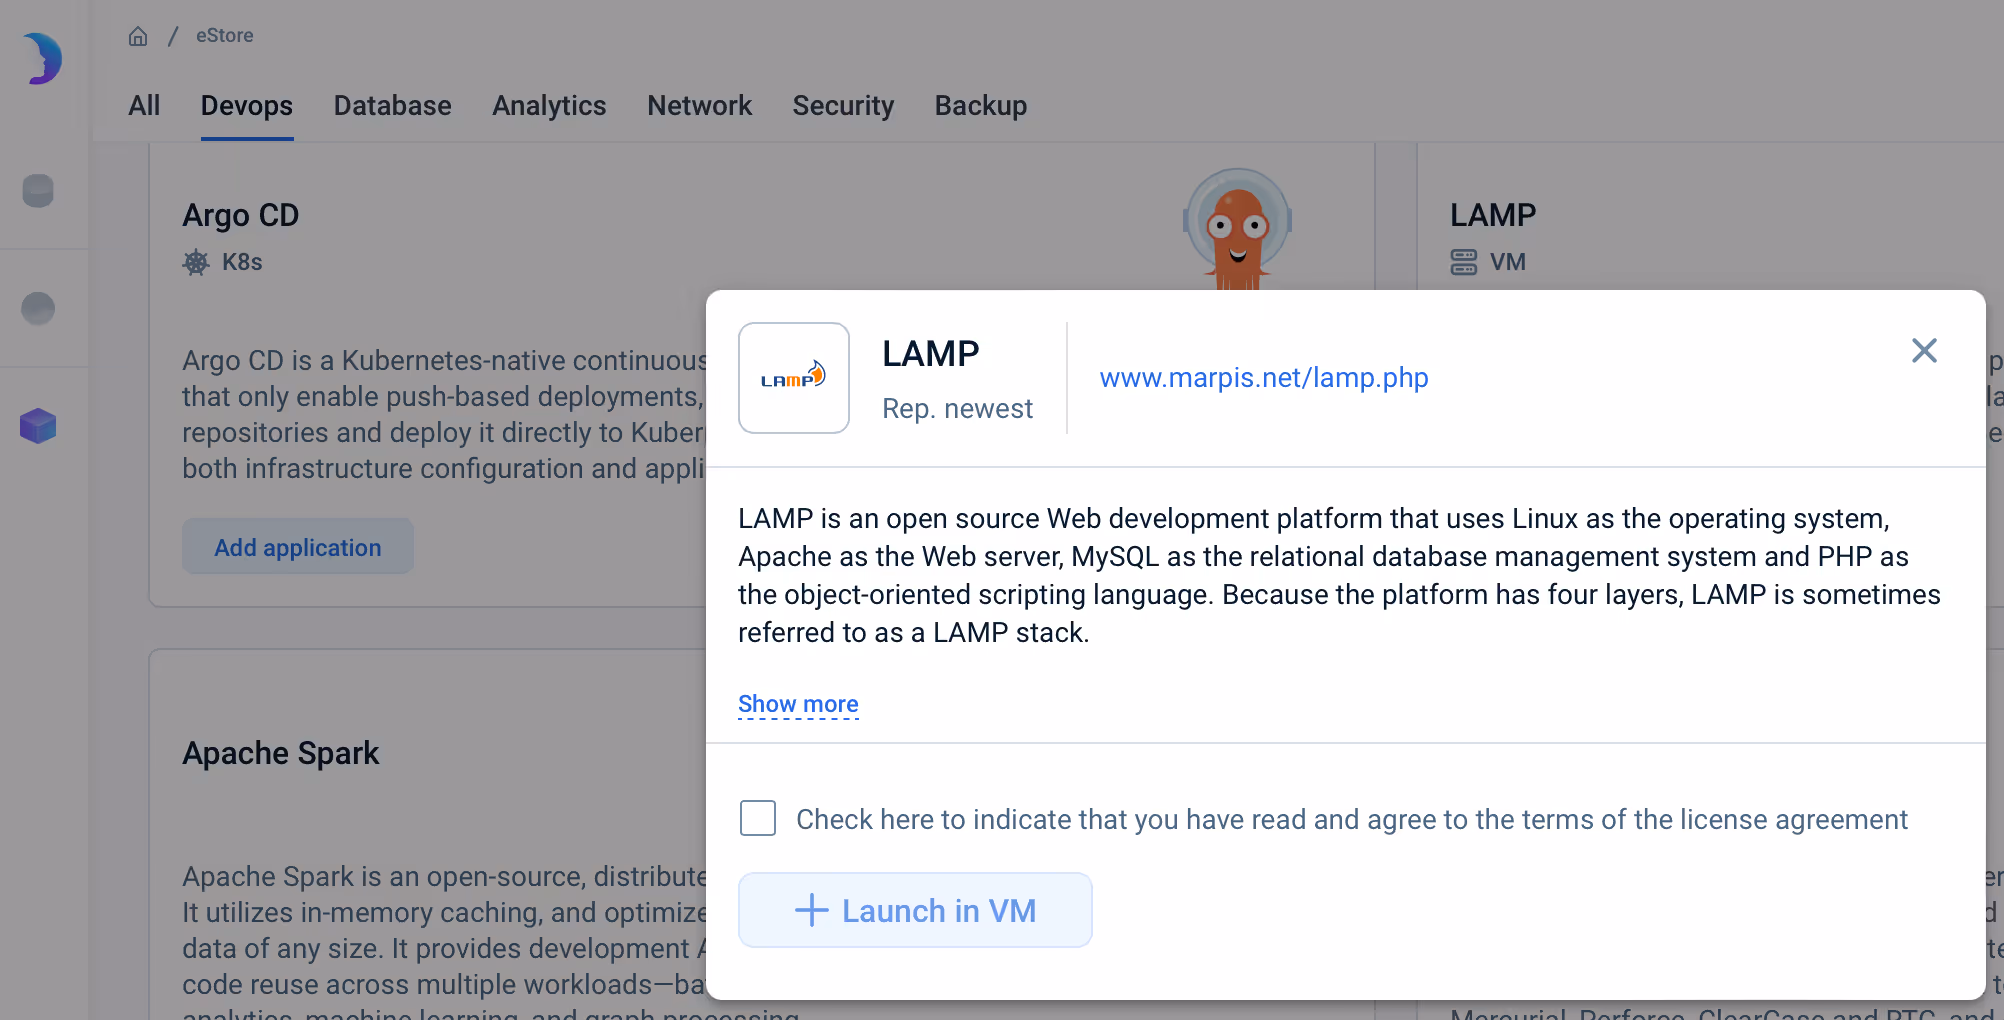Click the Argo CD octopus mascot logo

[x=1238, y=229]
